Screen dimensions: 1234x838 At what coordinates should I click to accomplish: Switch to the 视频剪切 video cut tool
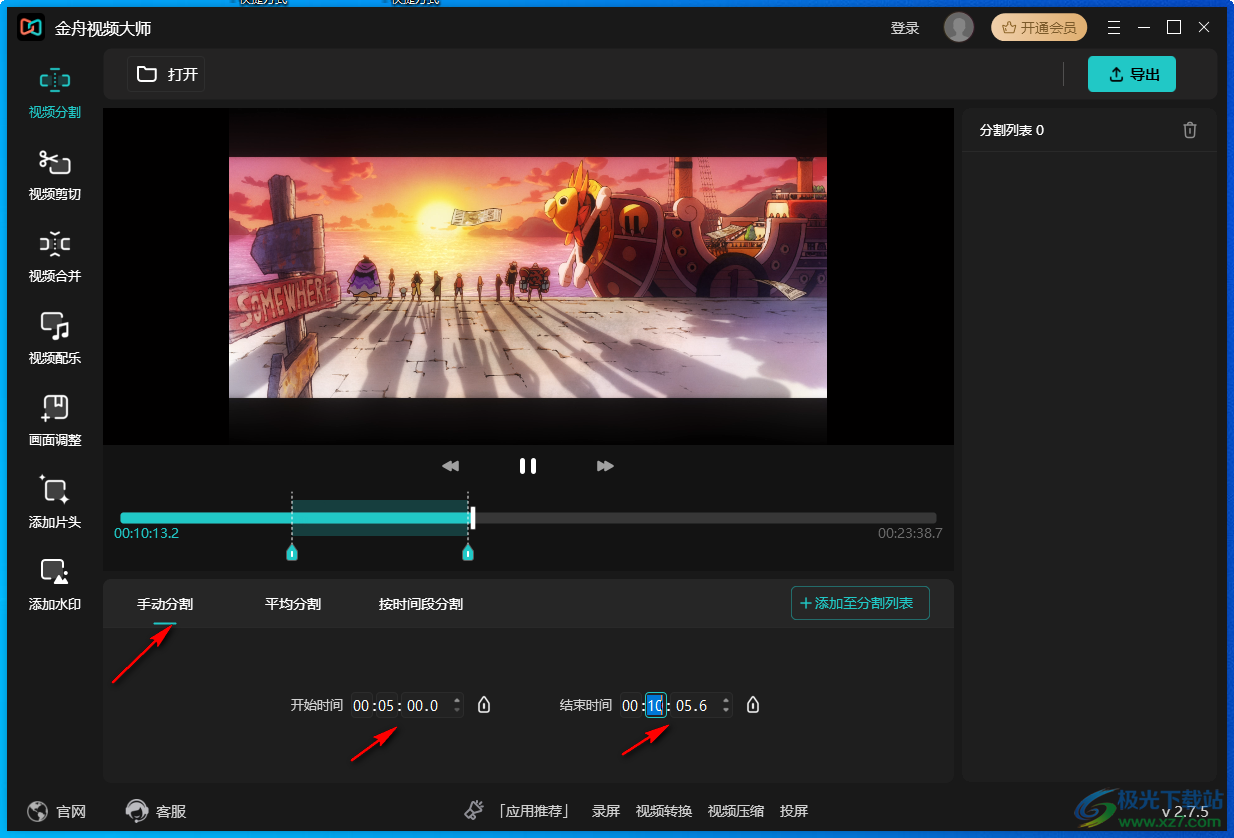click(55, 176)
